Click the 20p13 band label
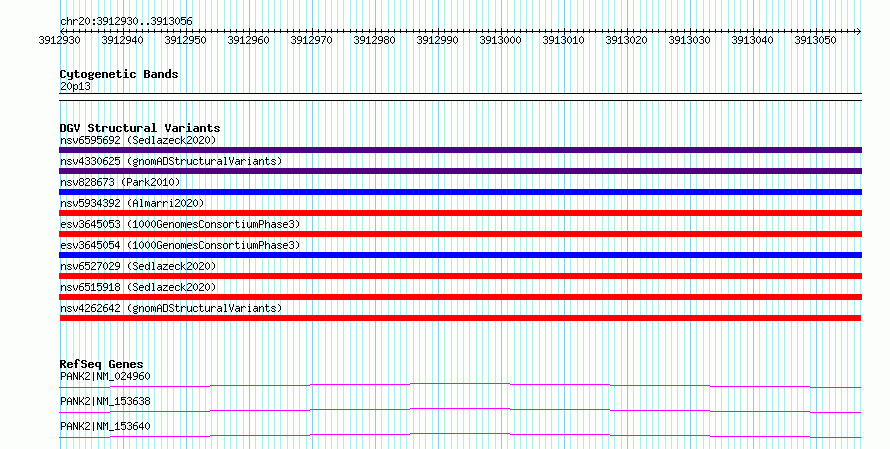 pos(75,86)
